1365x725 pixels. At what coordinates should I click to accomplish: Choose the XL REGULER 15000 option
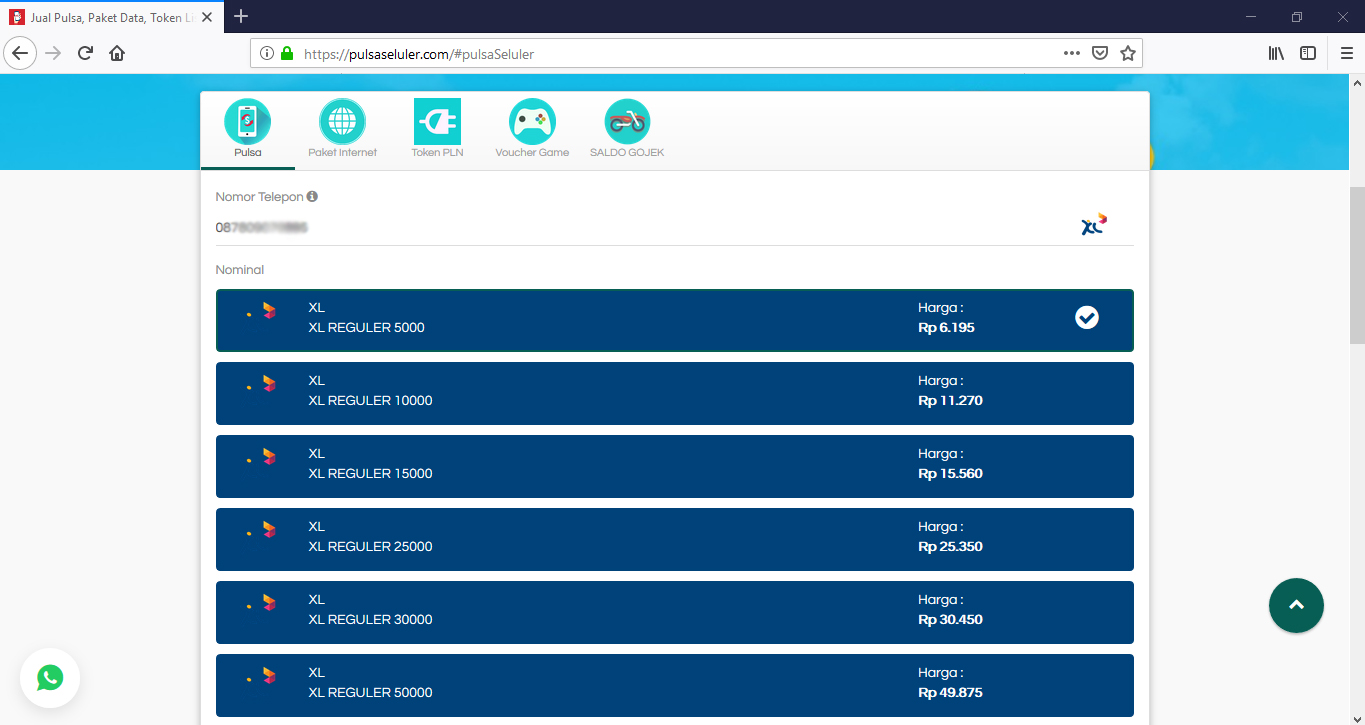[x=675, y=466]
